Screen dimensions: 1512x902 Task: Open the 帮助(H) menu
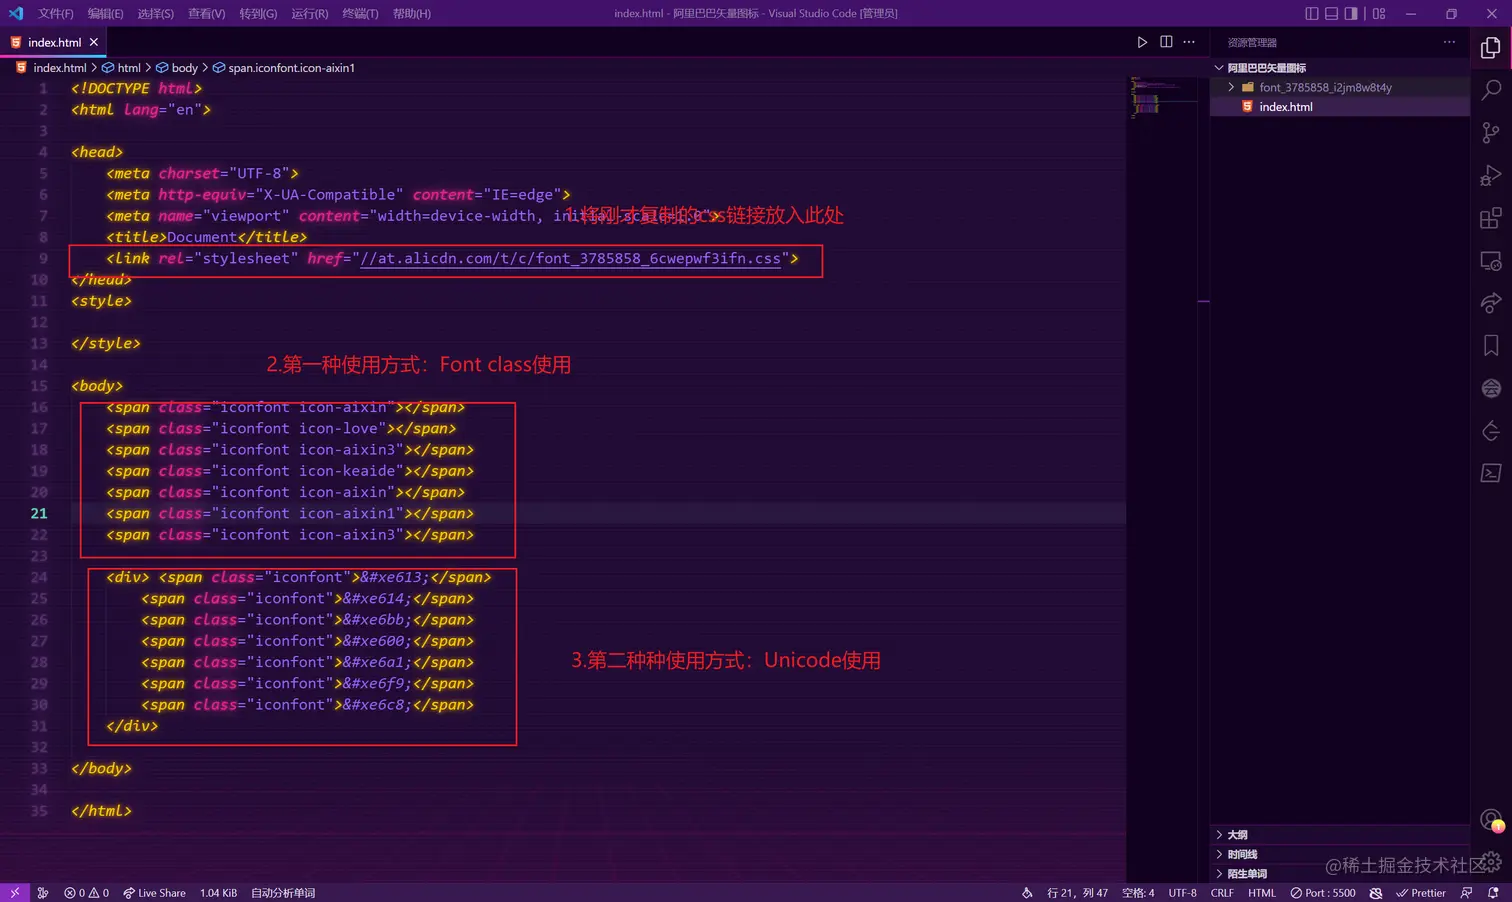click(411, 13)
